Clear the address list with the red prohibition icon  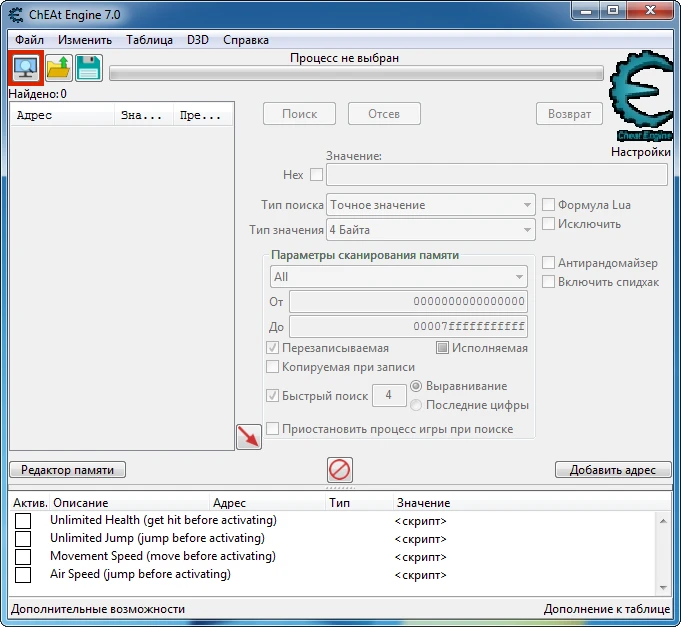pos(340,470)
